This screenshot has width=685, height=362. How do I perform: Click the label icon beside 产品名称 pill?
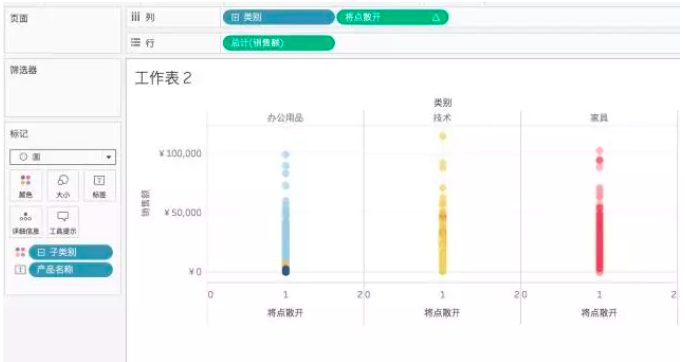point(21,269)
